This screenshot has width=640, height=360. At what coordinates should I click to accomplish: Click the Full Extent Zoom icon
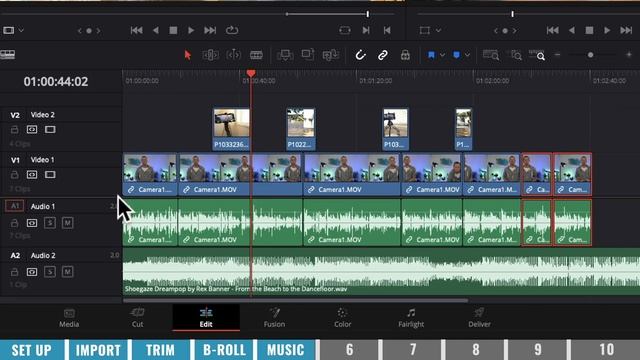[491, 55]
